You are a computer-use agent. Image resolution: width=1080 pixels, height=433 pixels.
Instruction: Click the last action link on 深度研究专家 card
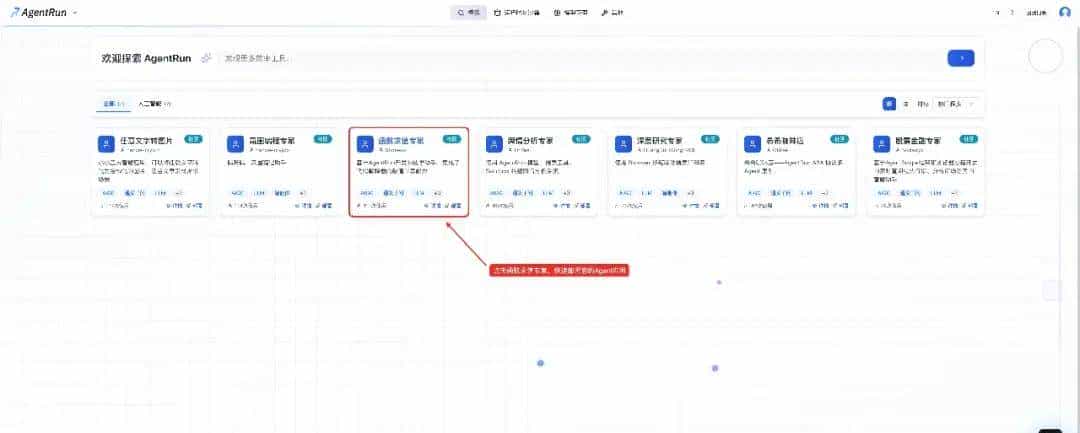tap(712, 206)
